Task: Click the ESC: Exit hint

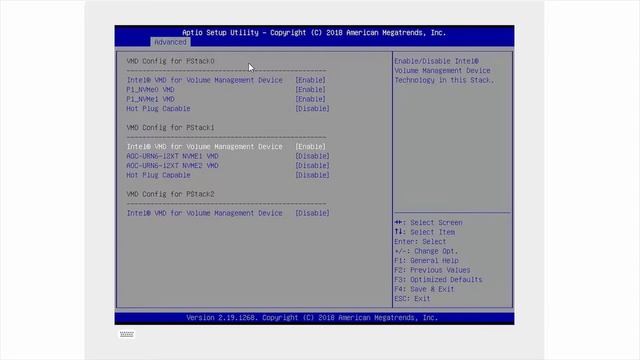Action: [x=412, y=299]
